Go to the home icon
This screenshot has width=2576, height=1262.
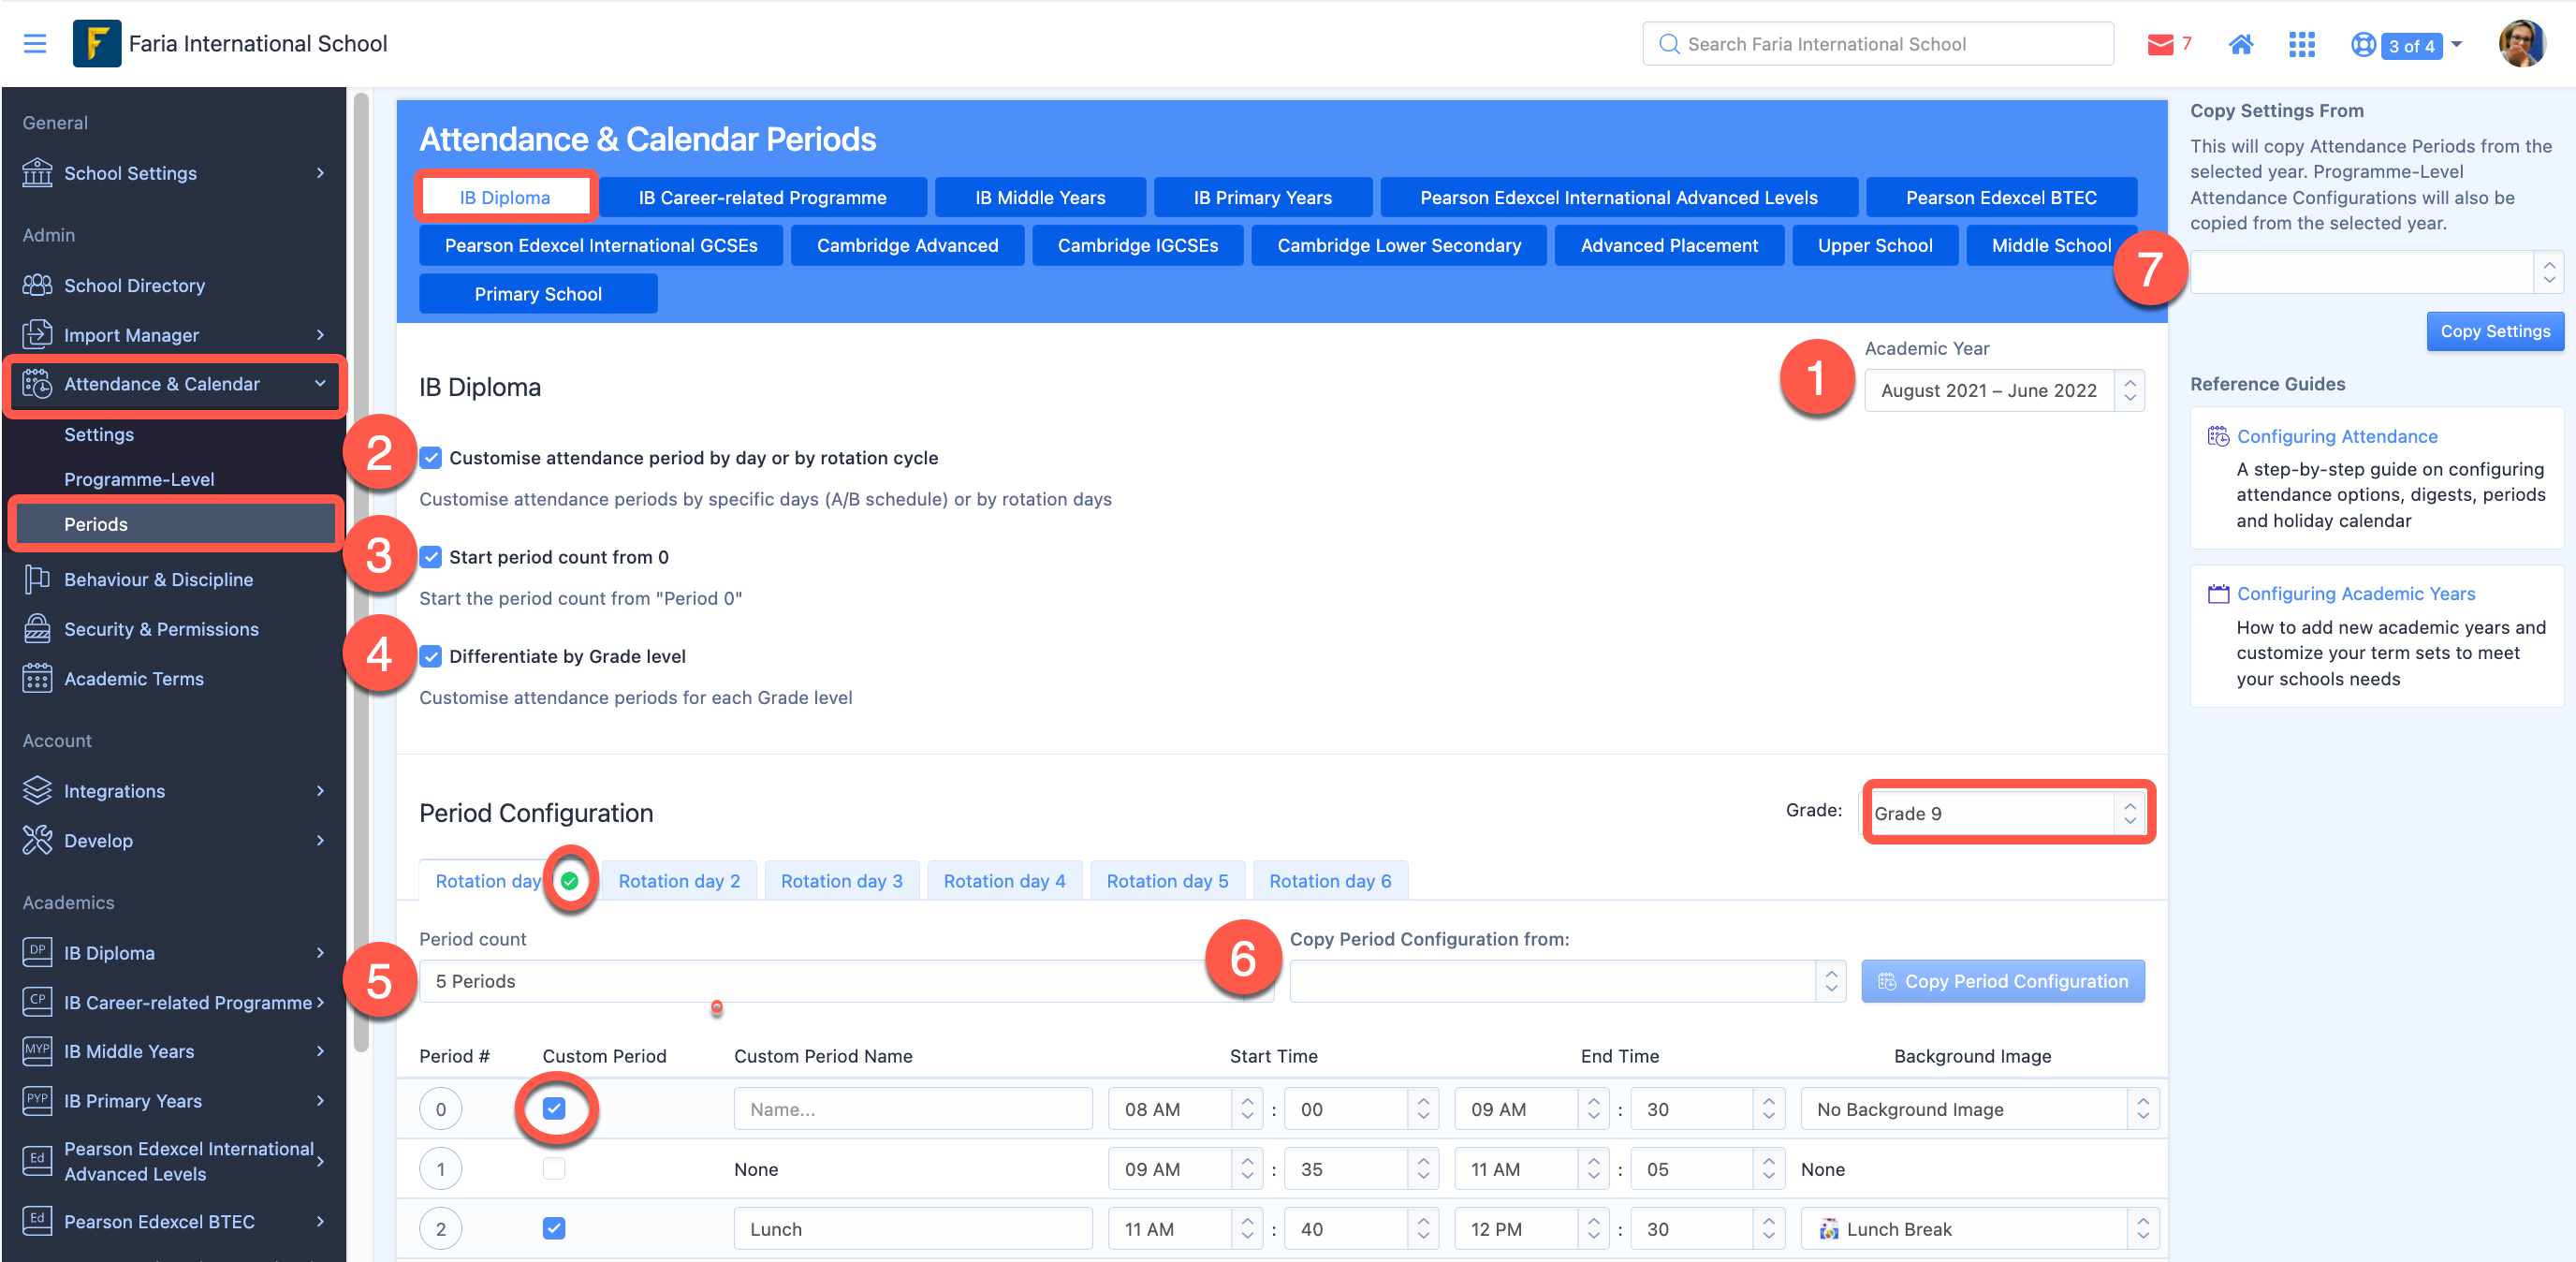[x=2241, y=44]
